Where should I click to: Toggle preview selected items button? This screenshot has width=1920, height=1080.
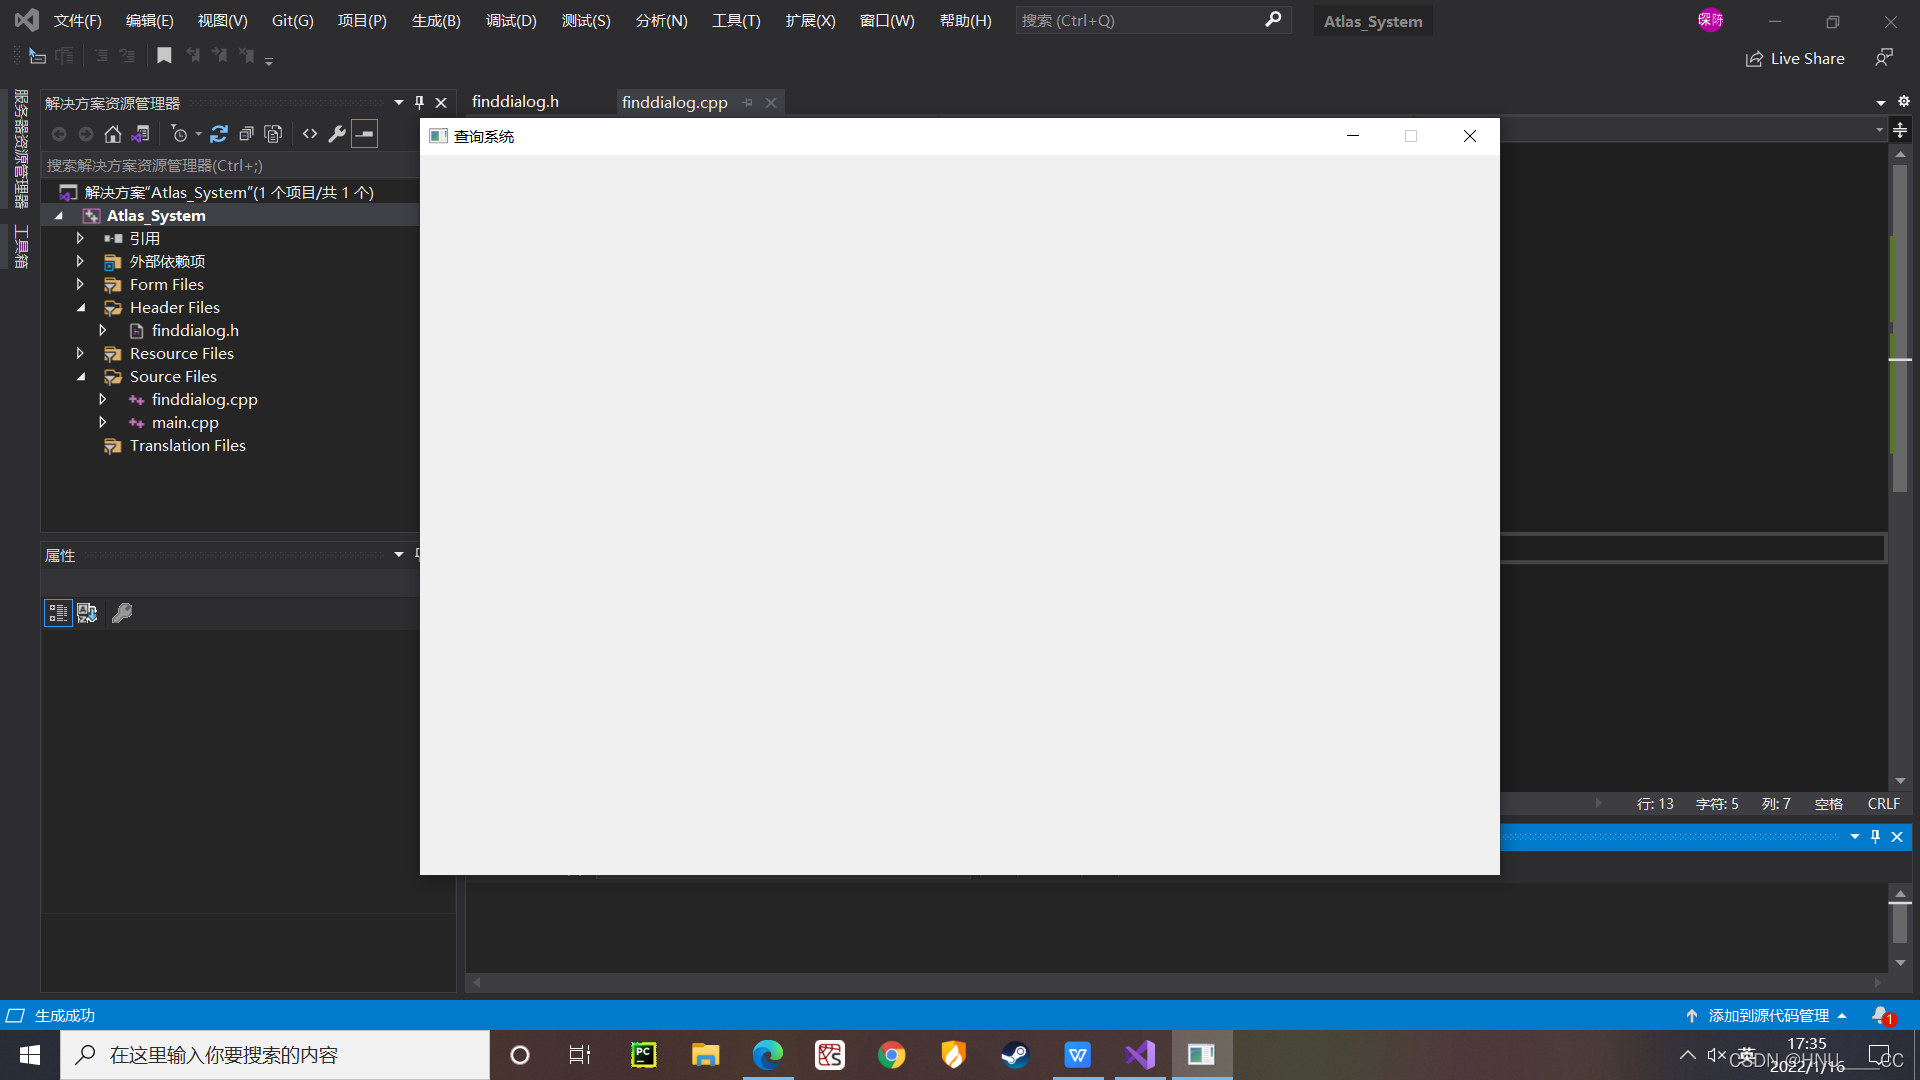tap(365, 134)
